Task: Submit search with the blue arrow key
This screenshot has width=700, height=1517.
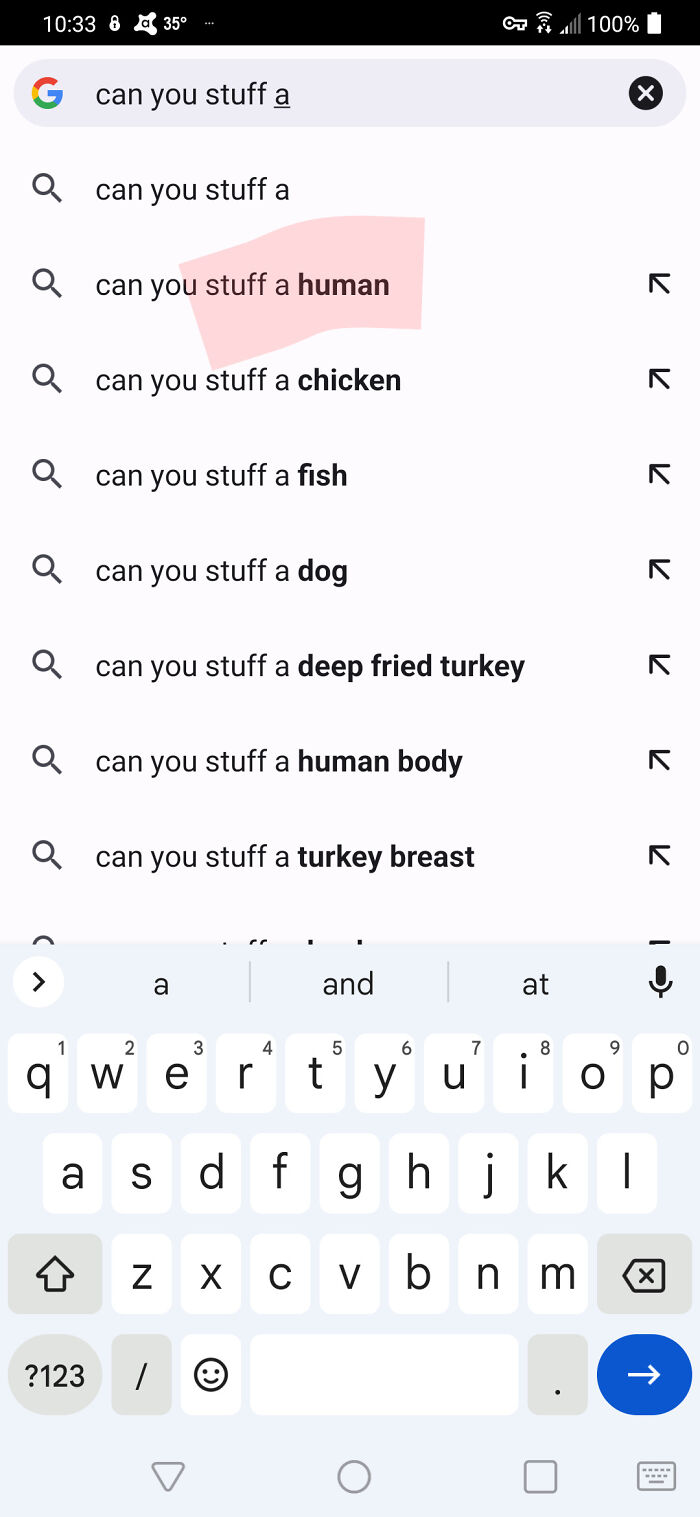Action: 643,1374
